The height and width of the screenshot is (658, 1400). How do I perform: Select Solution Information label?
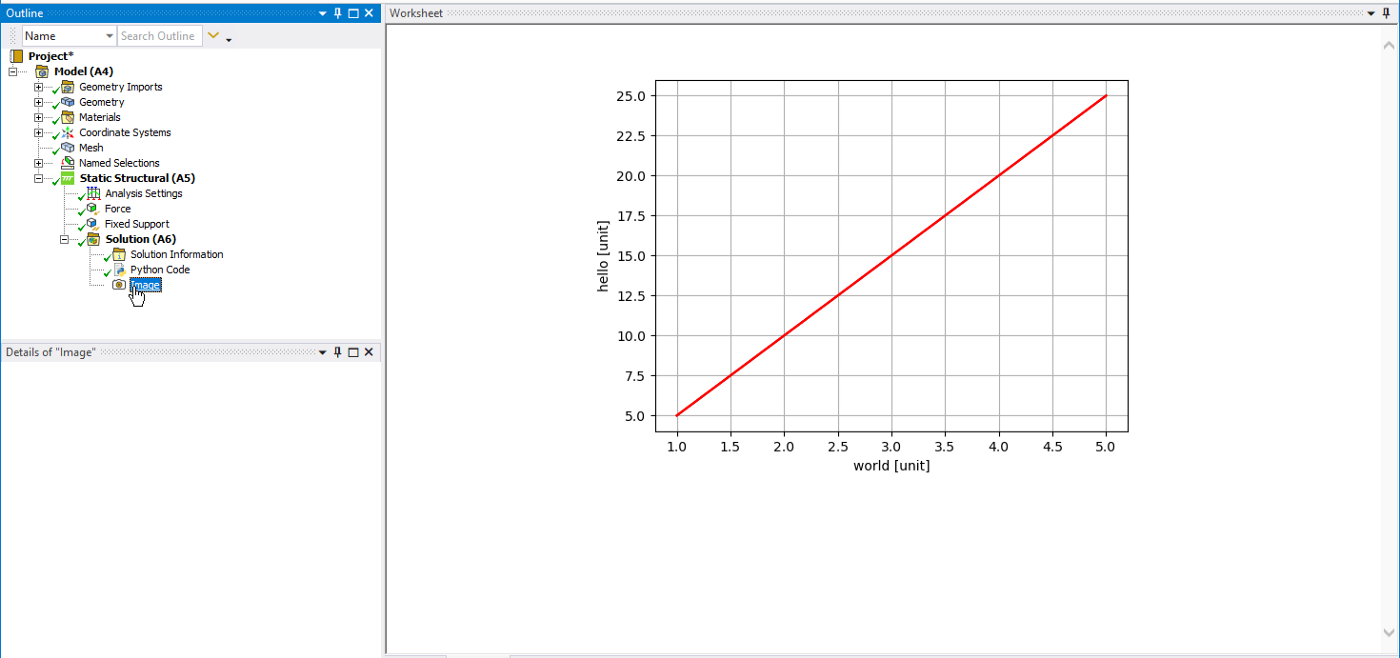[177, 254]
